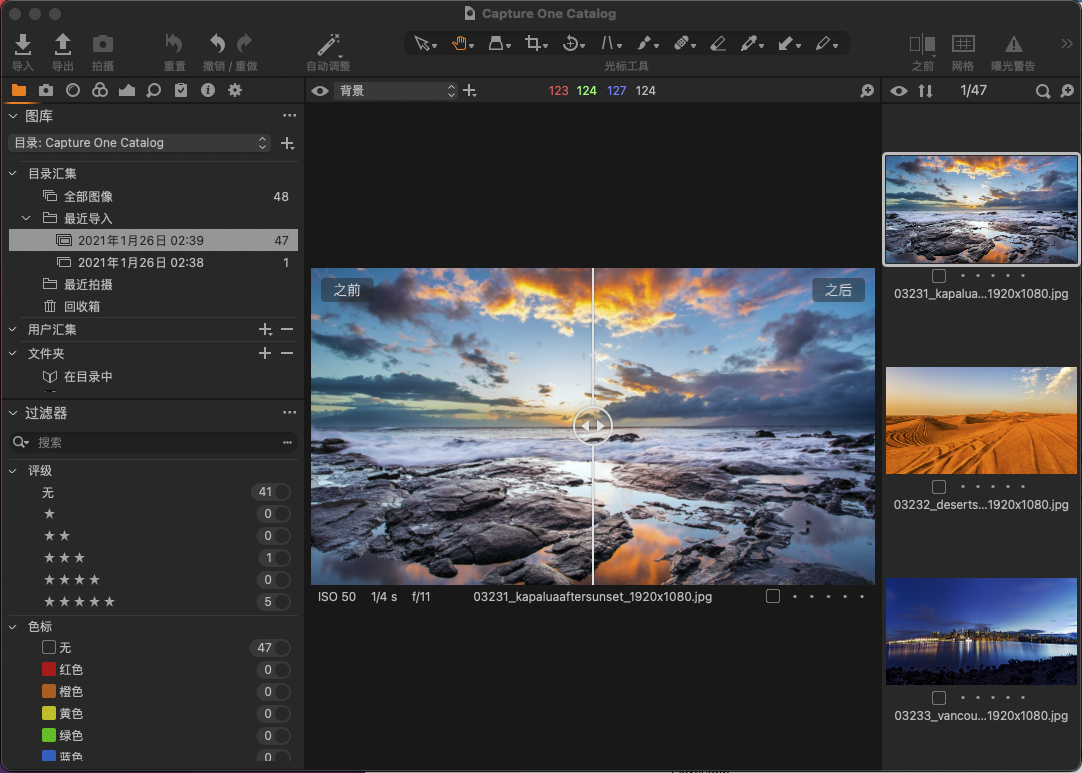Toggle the Exposure Warning triangle icon
The image size is (1082, 773).
pos(1013,45)
